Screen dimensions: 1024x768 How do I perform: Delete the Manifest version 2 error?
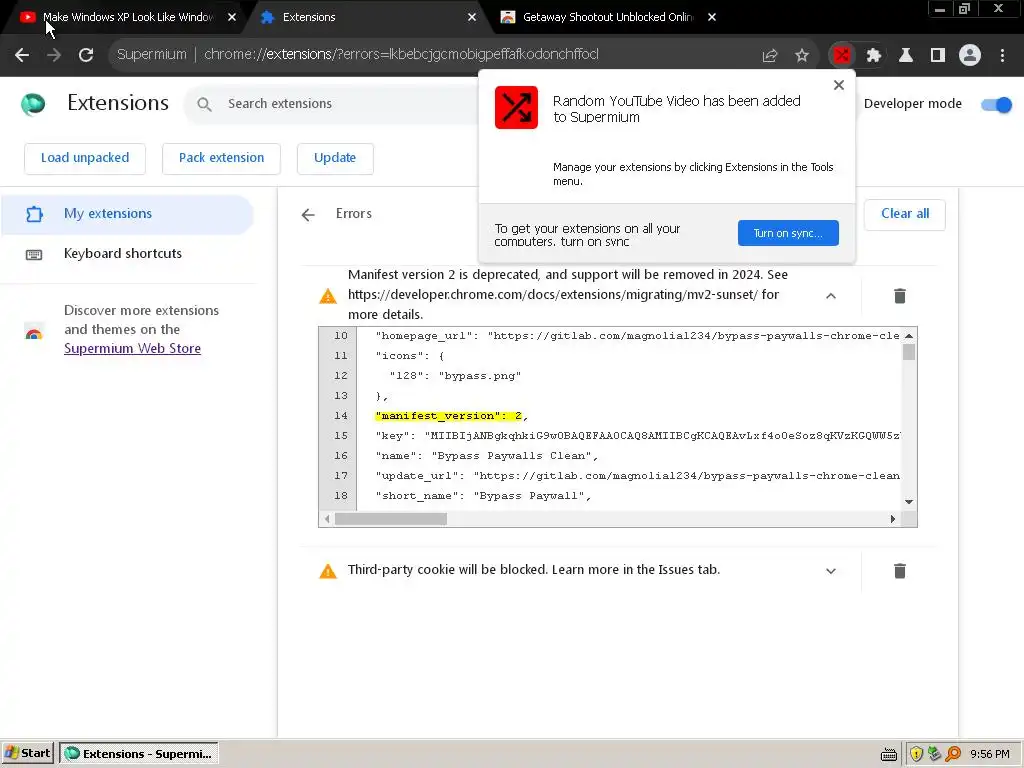click(899, 296)
